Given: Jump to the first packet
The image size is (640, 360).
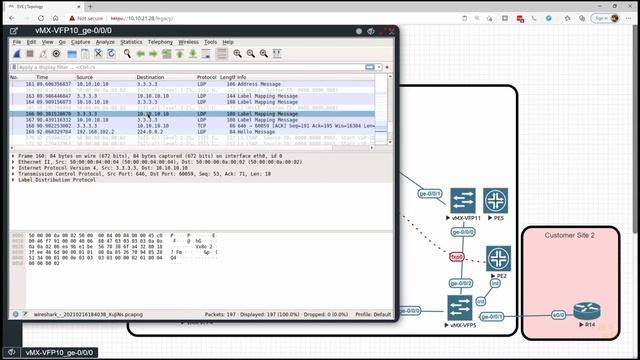Looking at the screenshot, I should click(180, 54).
